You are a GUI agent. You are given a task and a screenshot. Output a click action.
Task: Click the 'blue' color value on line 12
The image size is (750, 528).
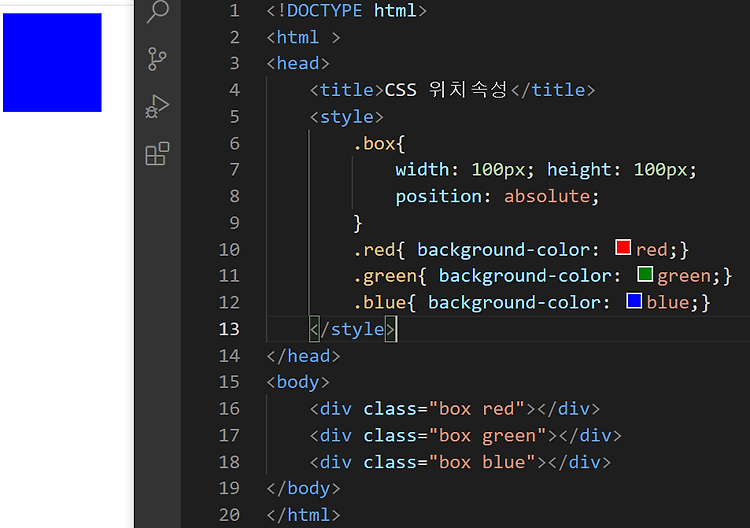668,303
